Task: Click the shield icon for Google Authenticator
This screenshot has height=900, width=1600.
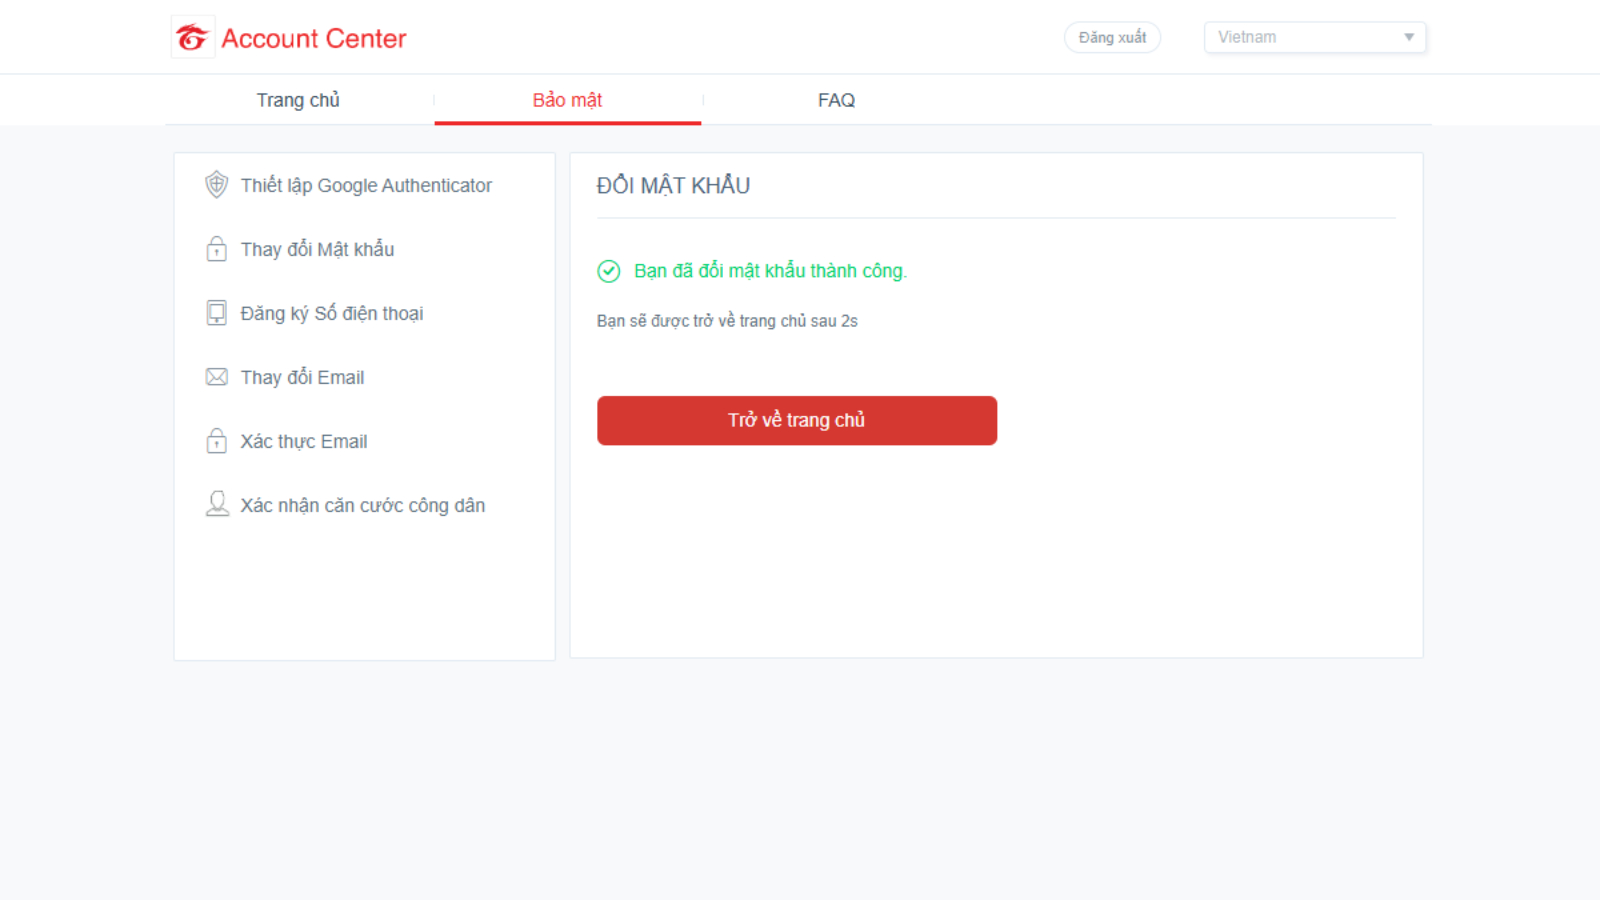Action: (216, 185)
